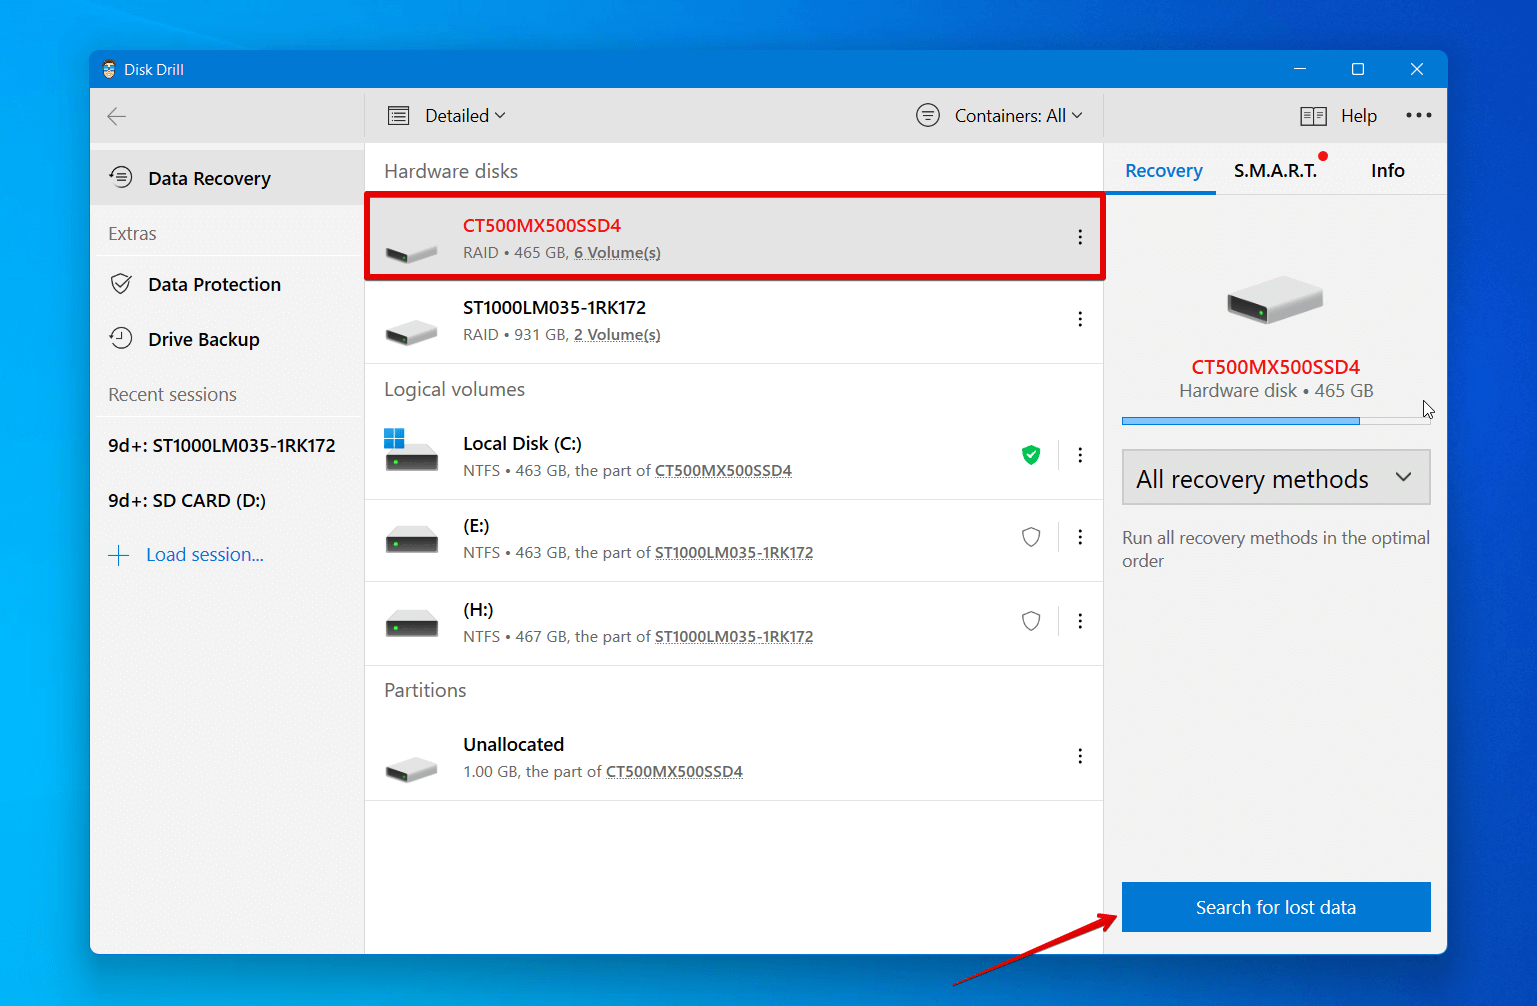Toggle protection shield for (E:) volume

point(1031,537)
